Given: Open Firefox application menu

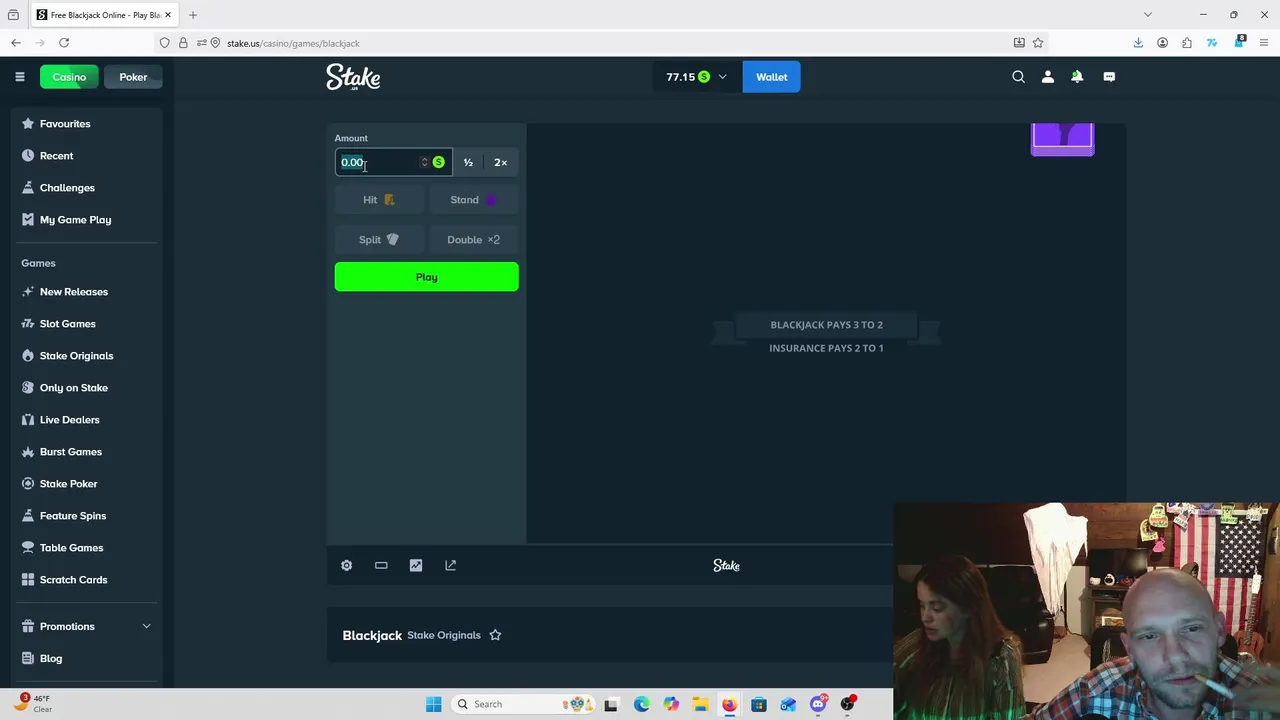Looking at the screenshot, I should coord(1264,43).
